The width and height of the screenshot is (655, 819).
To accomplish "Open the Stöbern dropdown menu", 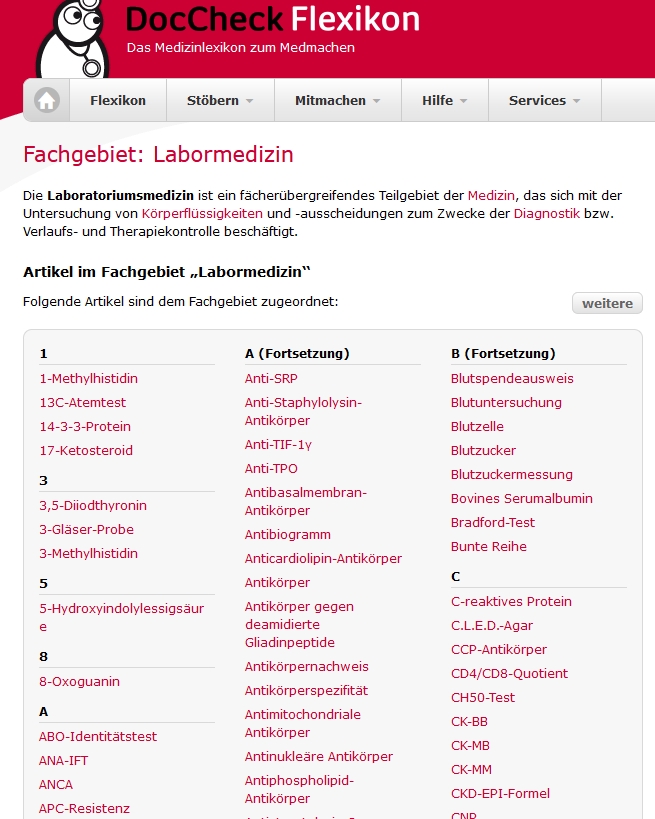I will 219,100.
